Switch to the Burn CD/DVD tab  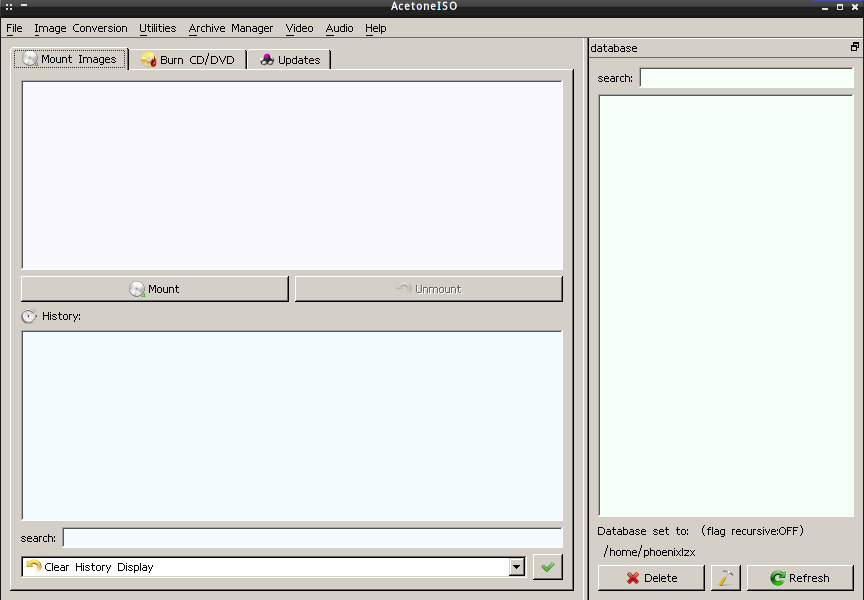tap(188, 60)
